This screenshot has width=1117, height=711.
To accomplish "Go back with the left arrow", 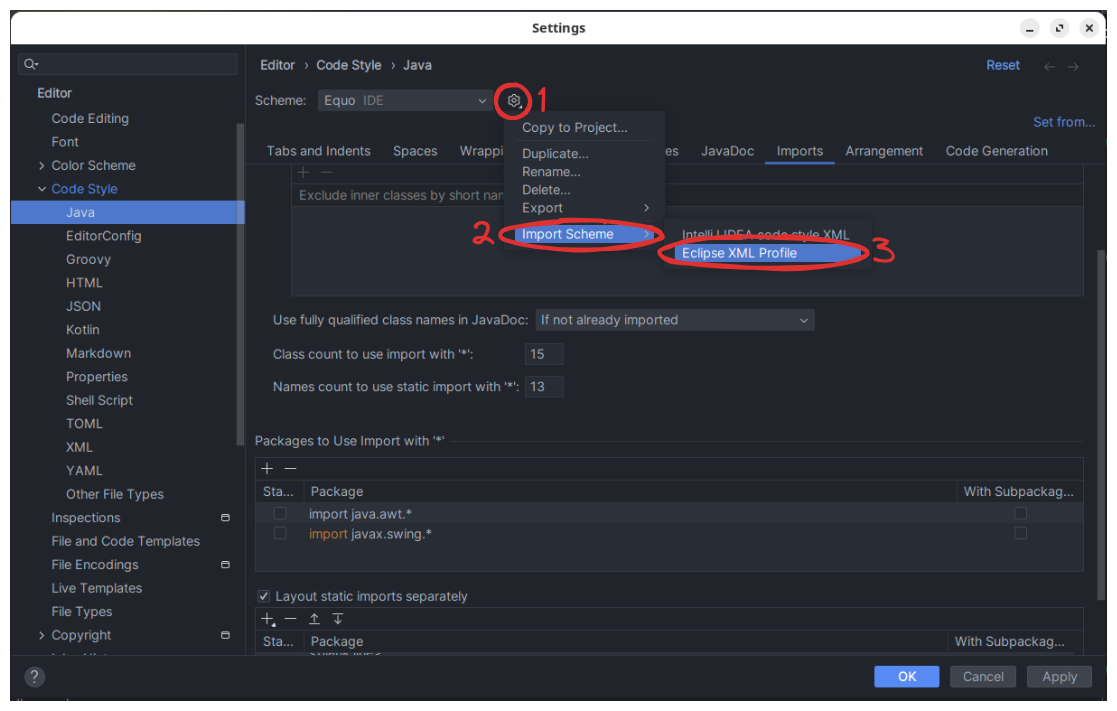I will point(1049,66).
